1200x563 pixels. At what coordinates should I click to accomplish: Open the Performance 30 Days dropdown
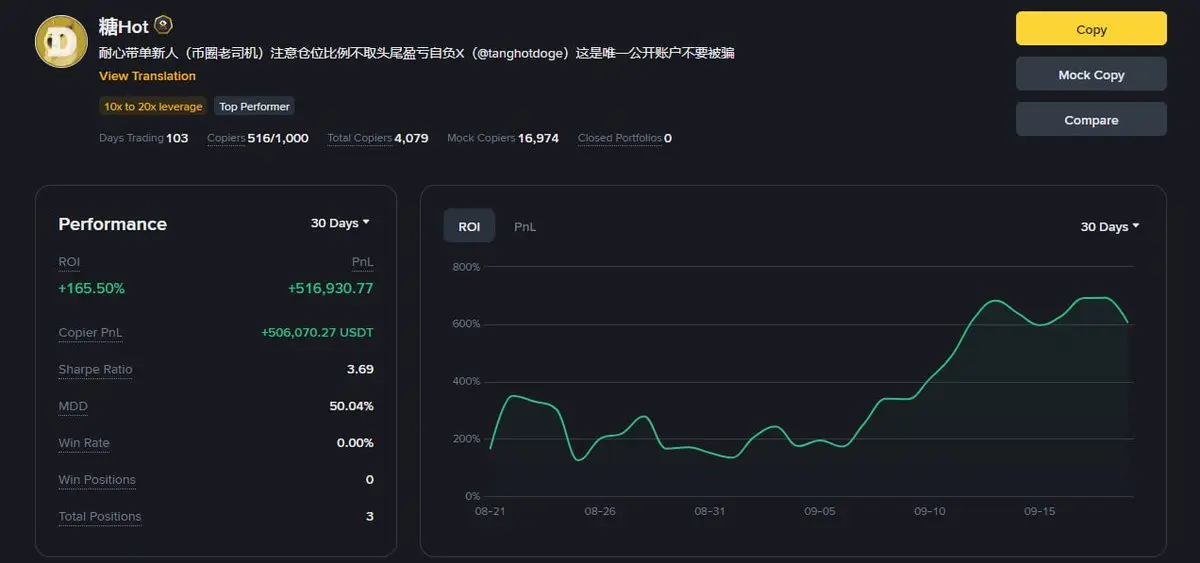click(x=340, y=223)
